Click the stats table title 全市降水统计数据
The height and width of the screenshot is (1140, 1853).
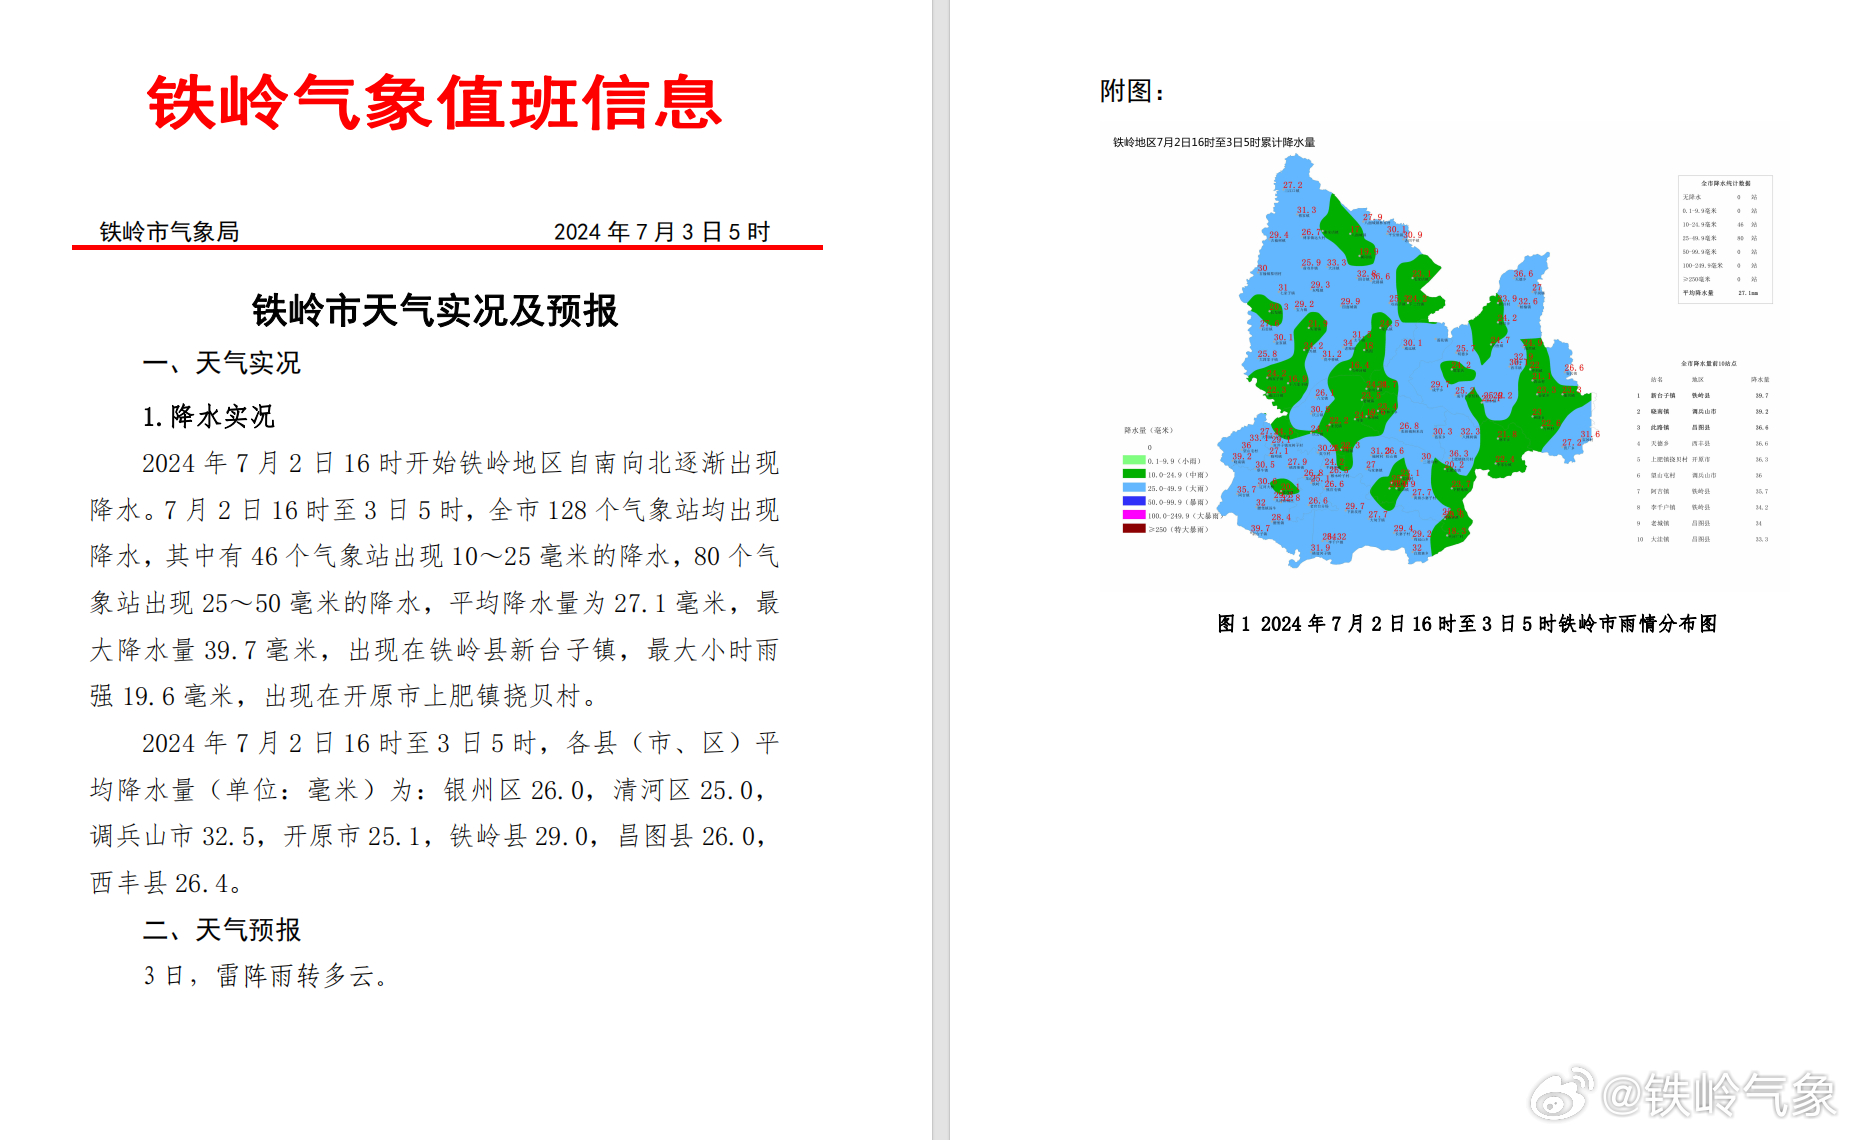coord(1726,183)
